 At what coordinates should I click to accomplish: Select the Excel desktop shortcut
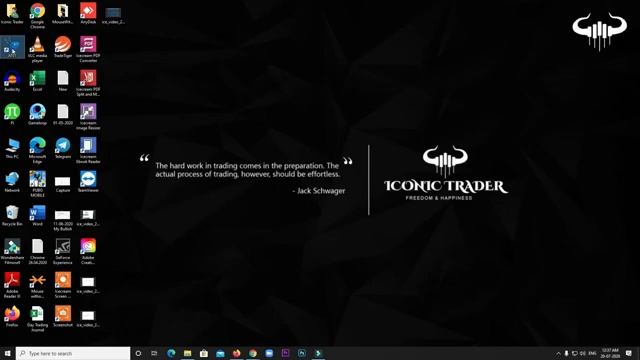[38, 81]
